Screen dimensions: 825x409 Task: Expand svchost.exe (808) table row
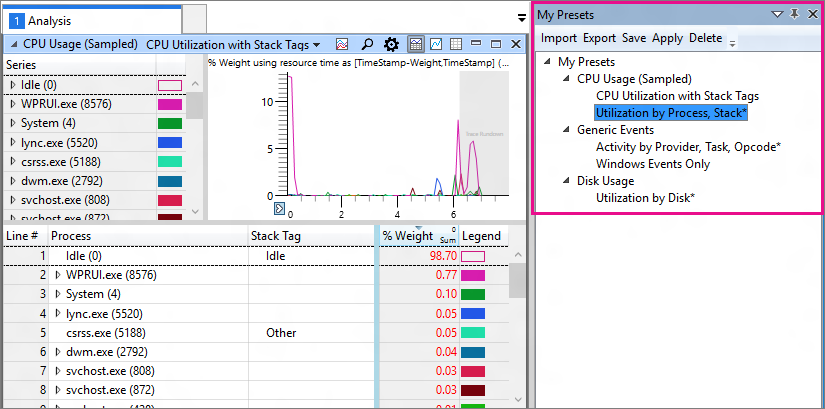coord(58,371)
